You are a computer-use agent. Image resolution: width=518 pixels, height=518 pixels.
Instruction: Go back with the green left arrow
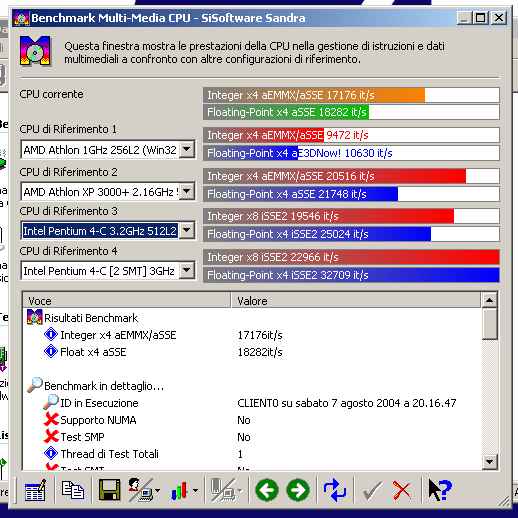click(x=267, y=490)
